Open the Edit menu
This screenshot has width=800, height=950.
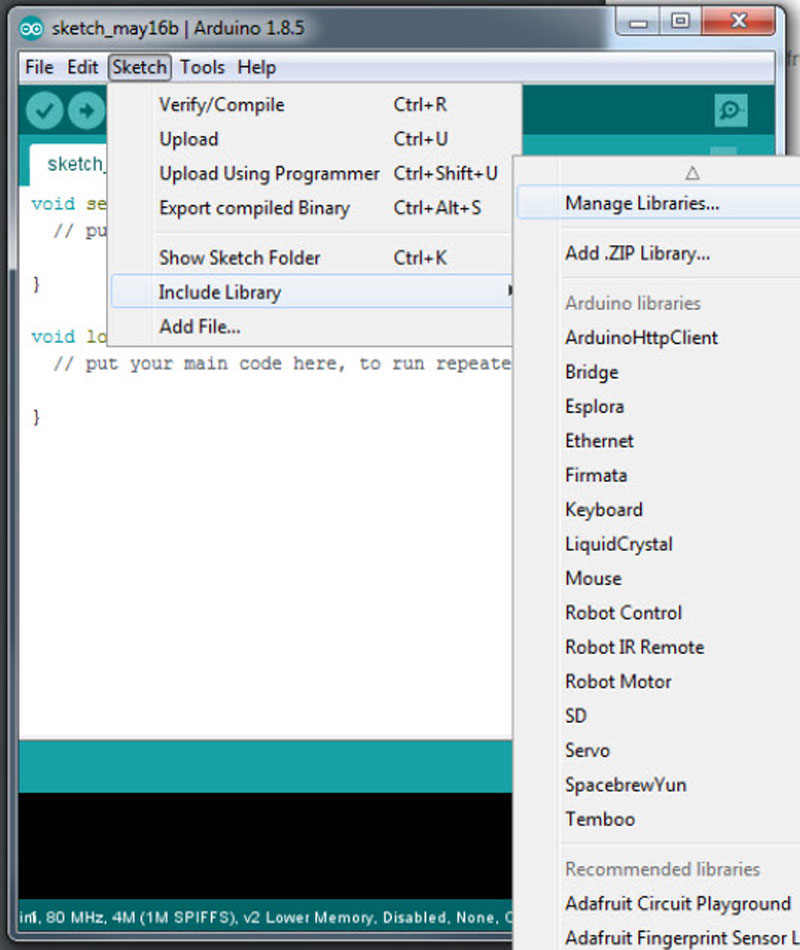[83, 67]
